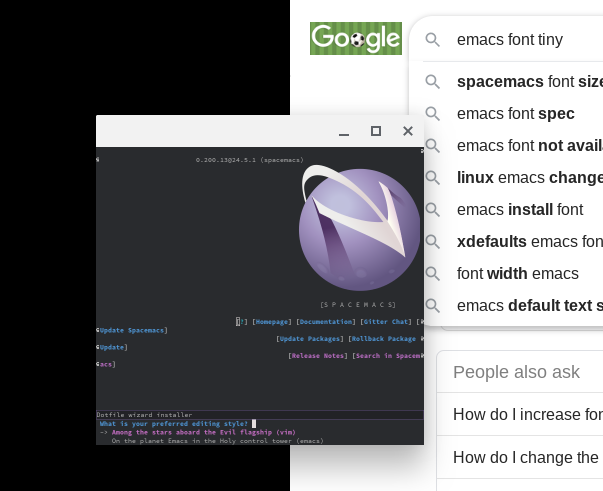Click the [Release Notes] button in Spacemacs
Image resolution: width=603 pixels, height=491 pixels.
point(318,356)
